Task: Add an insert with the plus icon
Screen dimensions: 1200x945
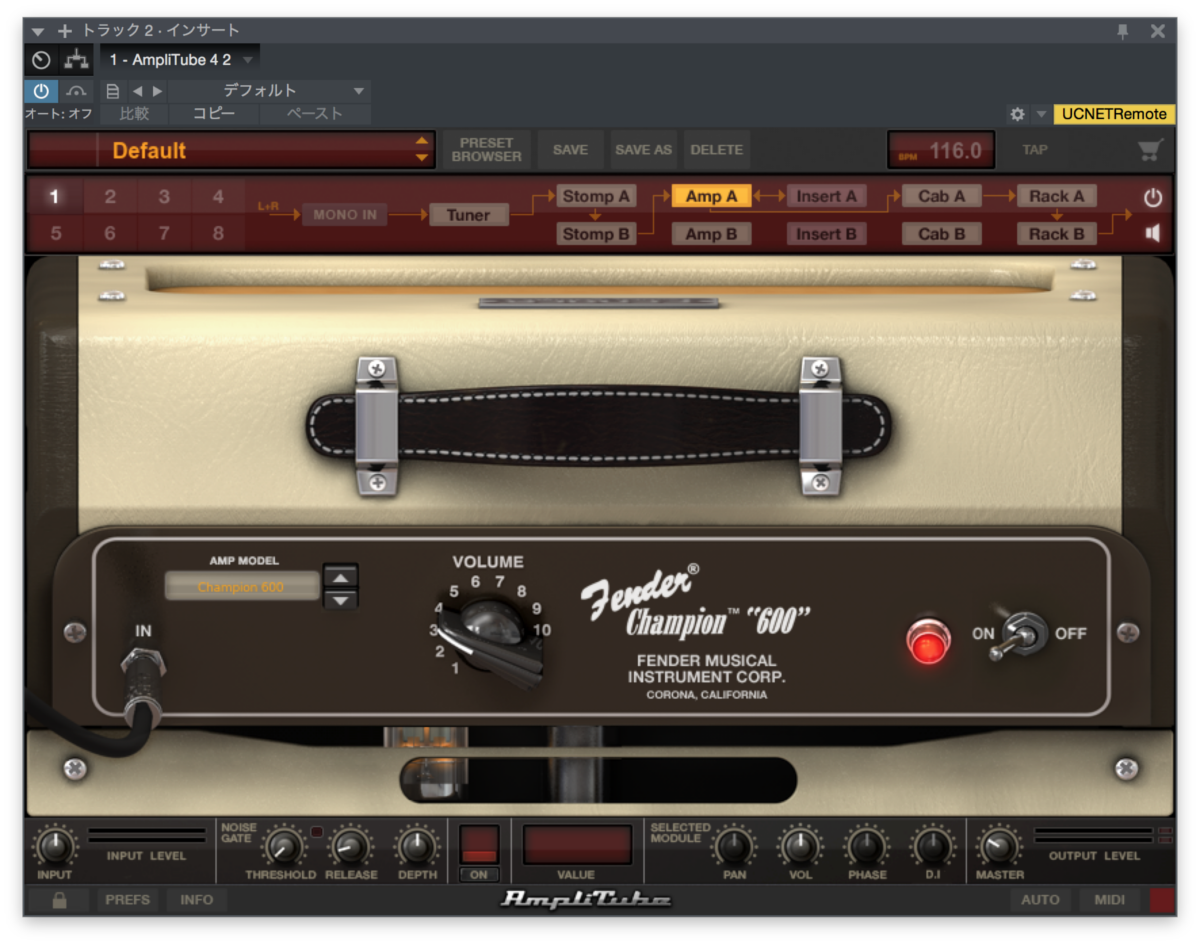Action: [65, 31]
